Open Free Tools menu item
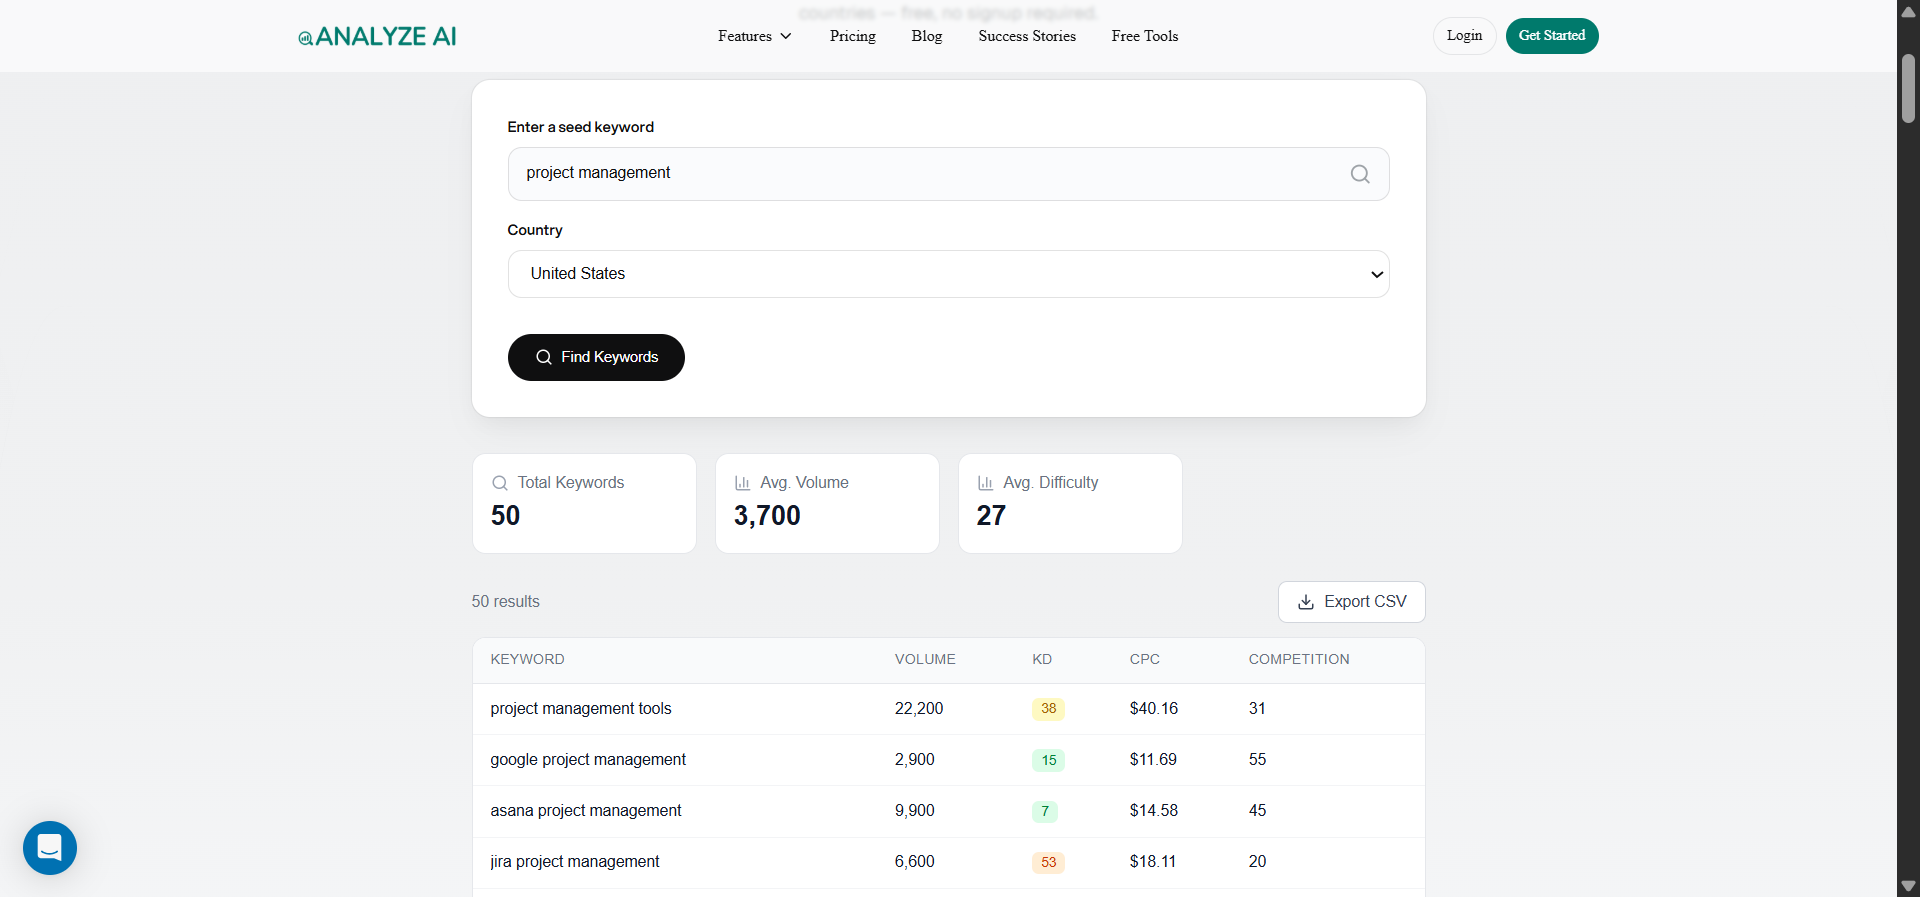The height and width of the screenshot is (897, 1920). [1145, 36]
